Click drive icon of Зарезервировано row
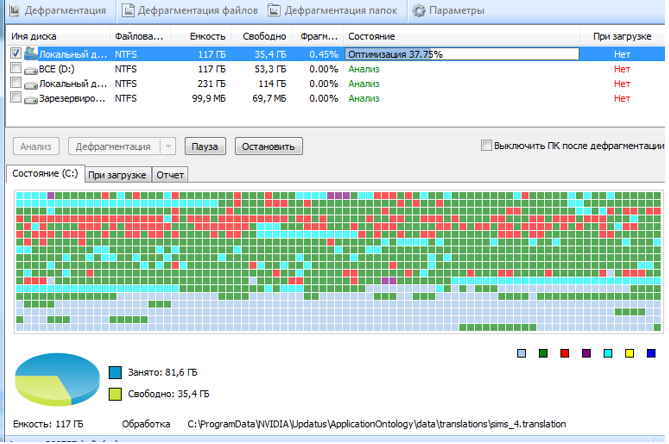This screenshot has height=444, width=669. [31, 99]
